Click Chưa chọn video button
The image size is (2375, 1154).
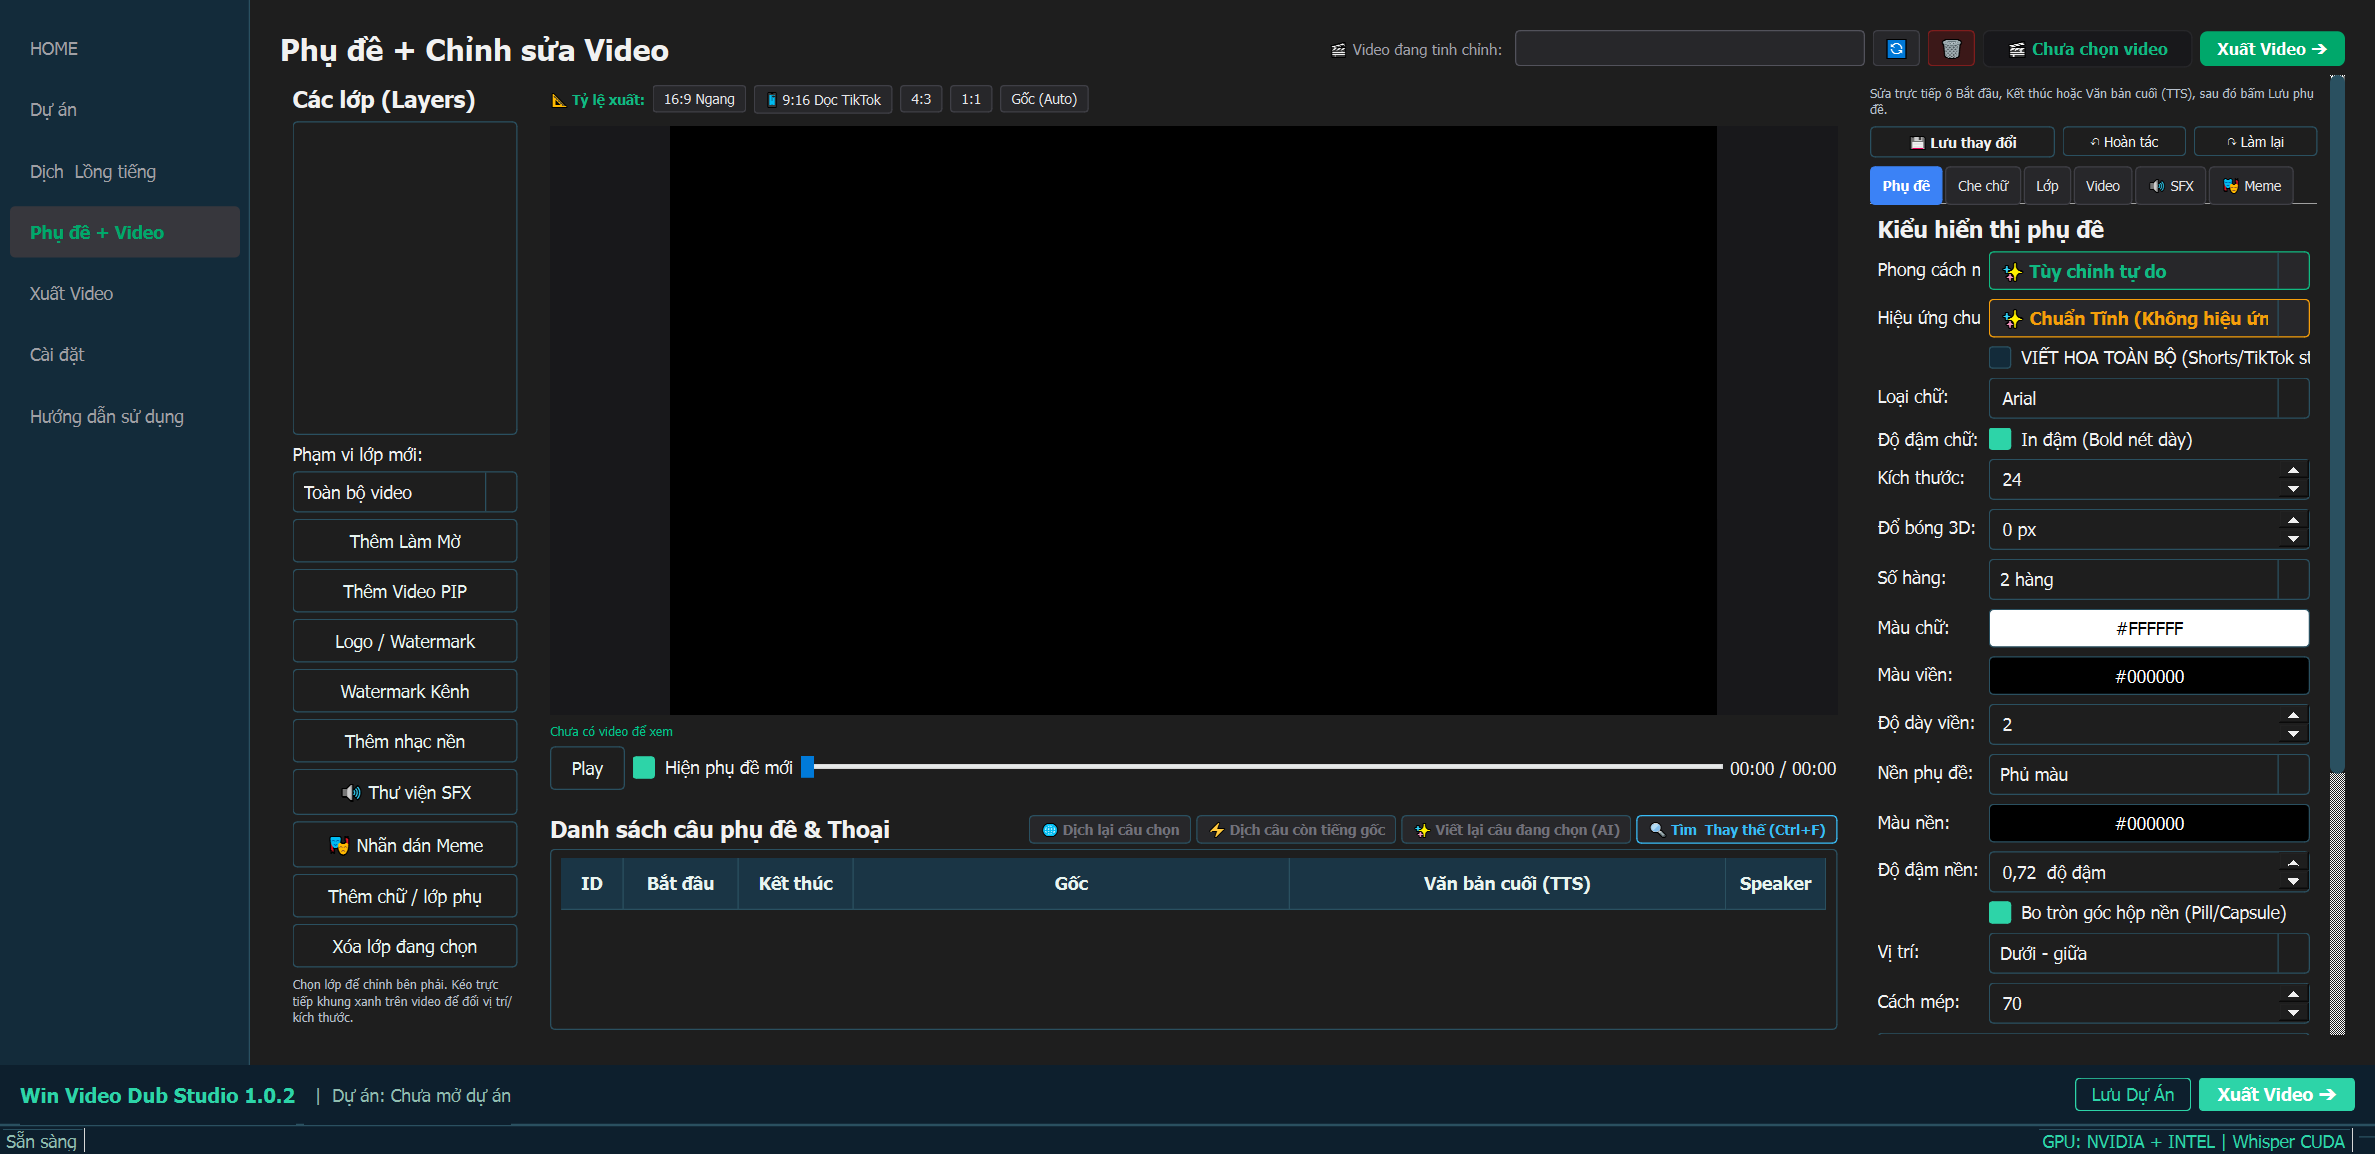pos(2087,49)
